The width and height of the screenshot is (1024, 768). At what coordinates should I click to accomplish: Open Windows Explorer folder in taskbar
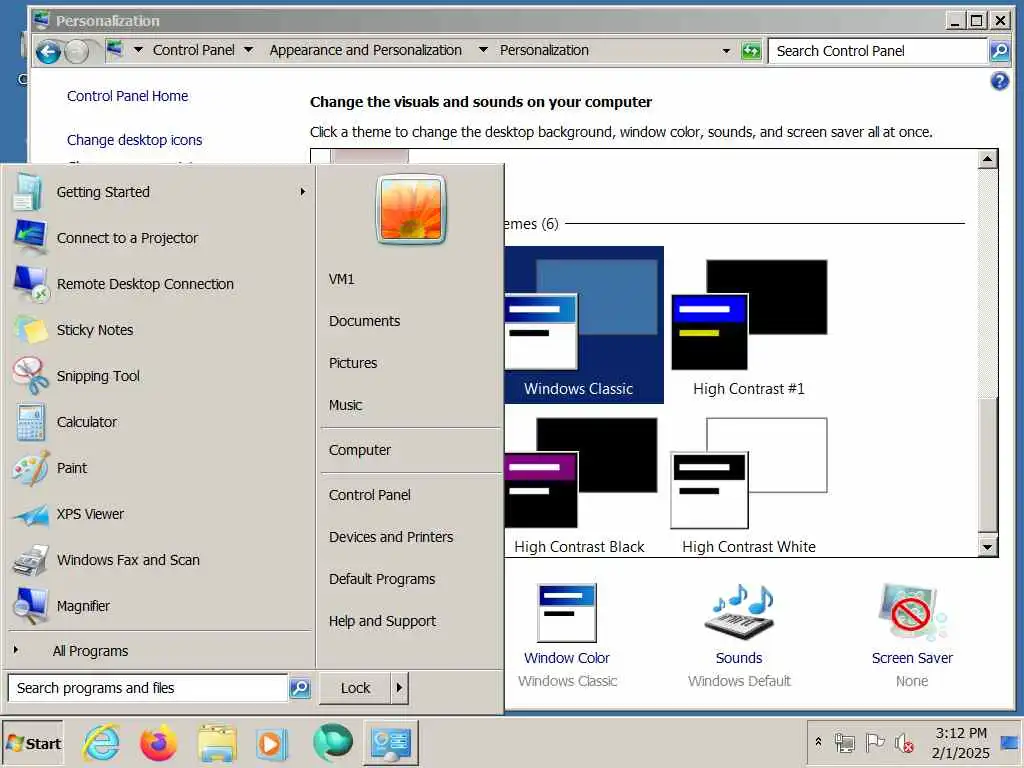(x=217, y=743)
